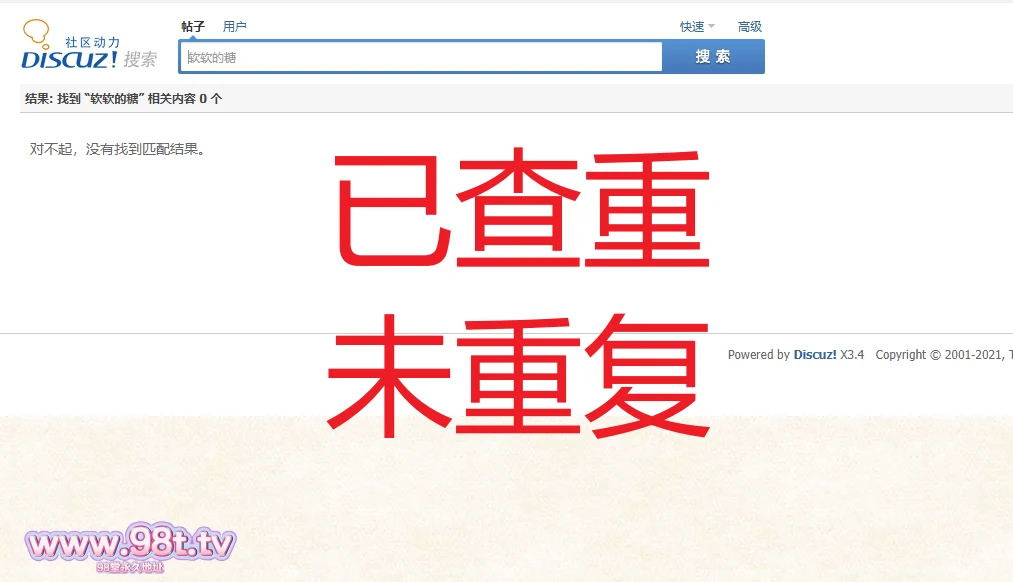This screenshot has height=582, width=1013.
Task: Switch to the 用户 search tab
Action: point(235,27)
